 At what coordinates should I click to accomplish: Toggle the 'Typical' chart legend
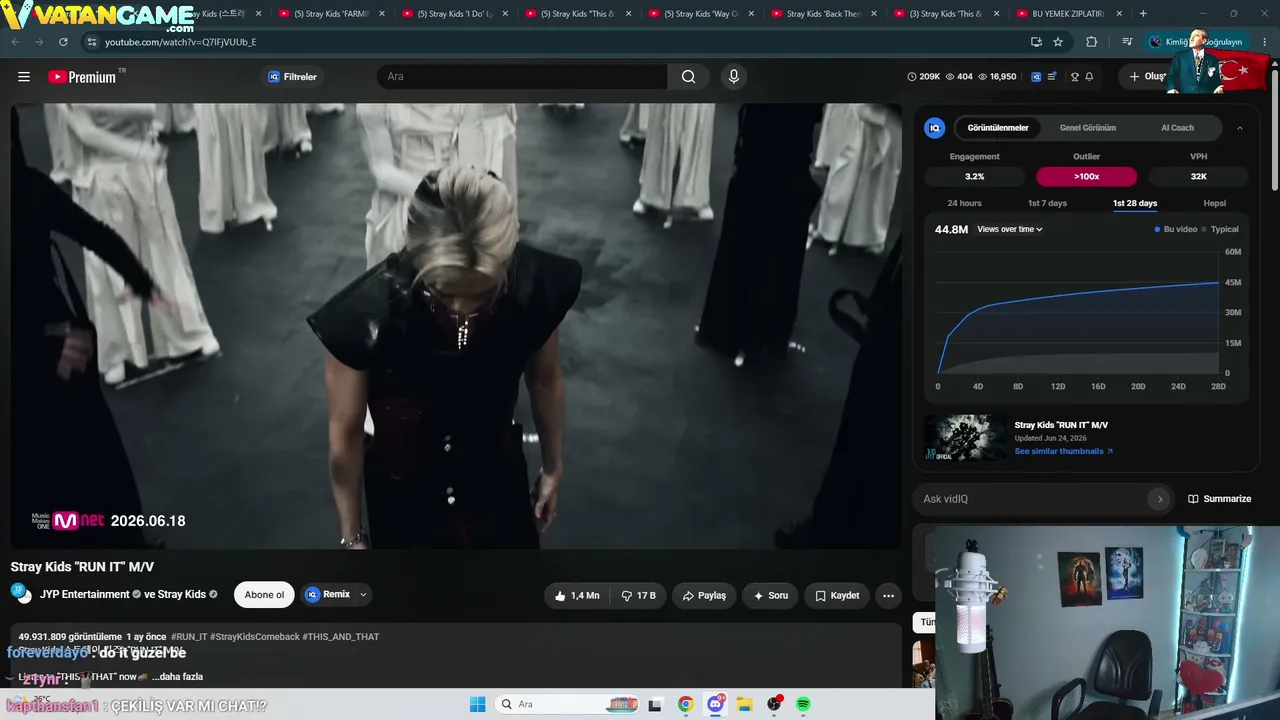[x=1220, y=229]
